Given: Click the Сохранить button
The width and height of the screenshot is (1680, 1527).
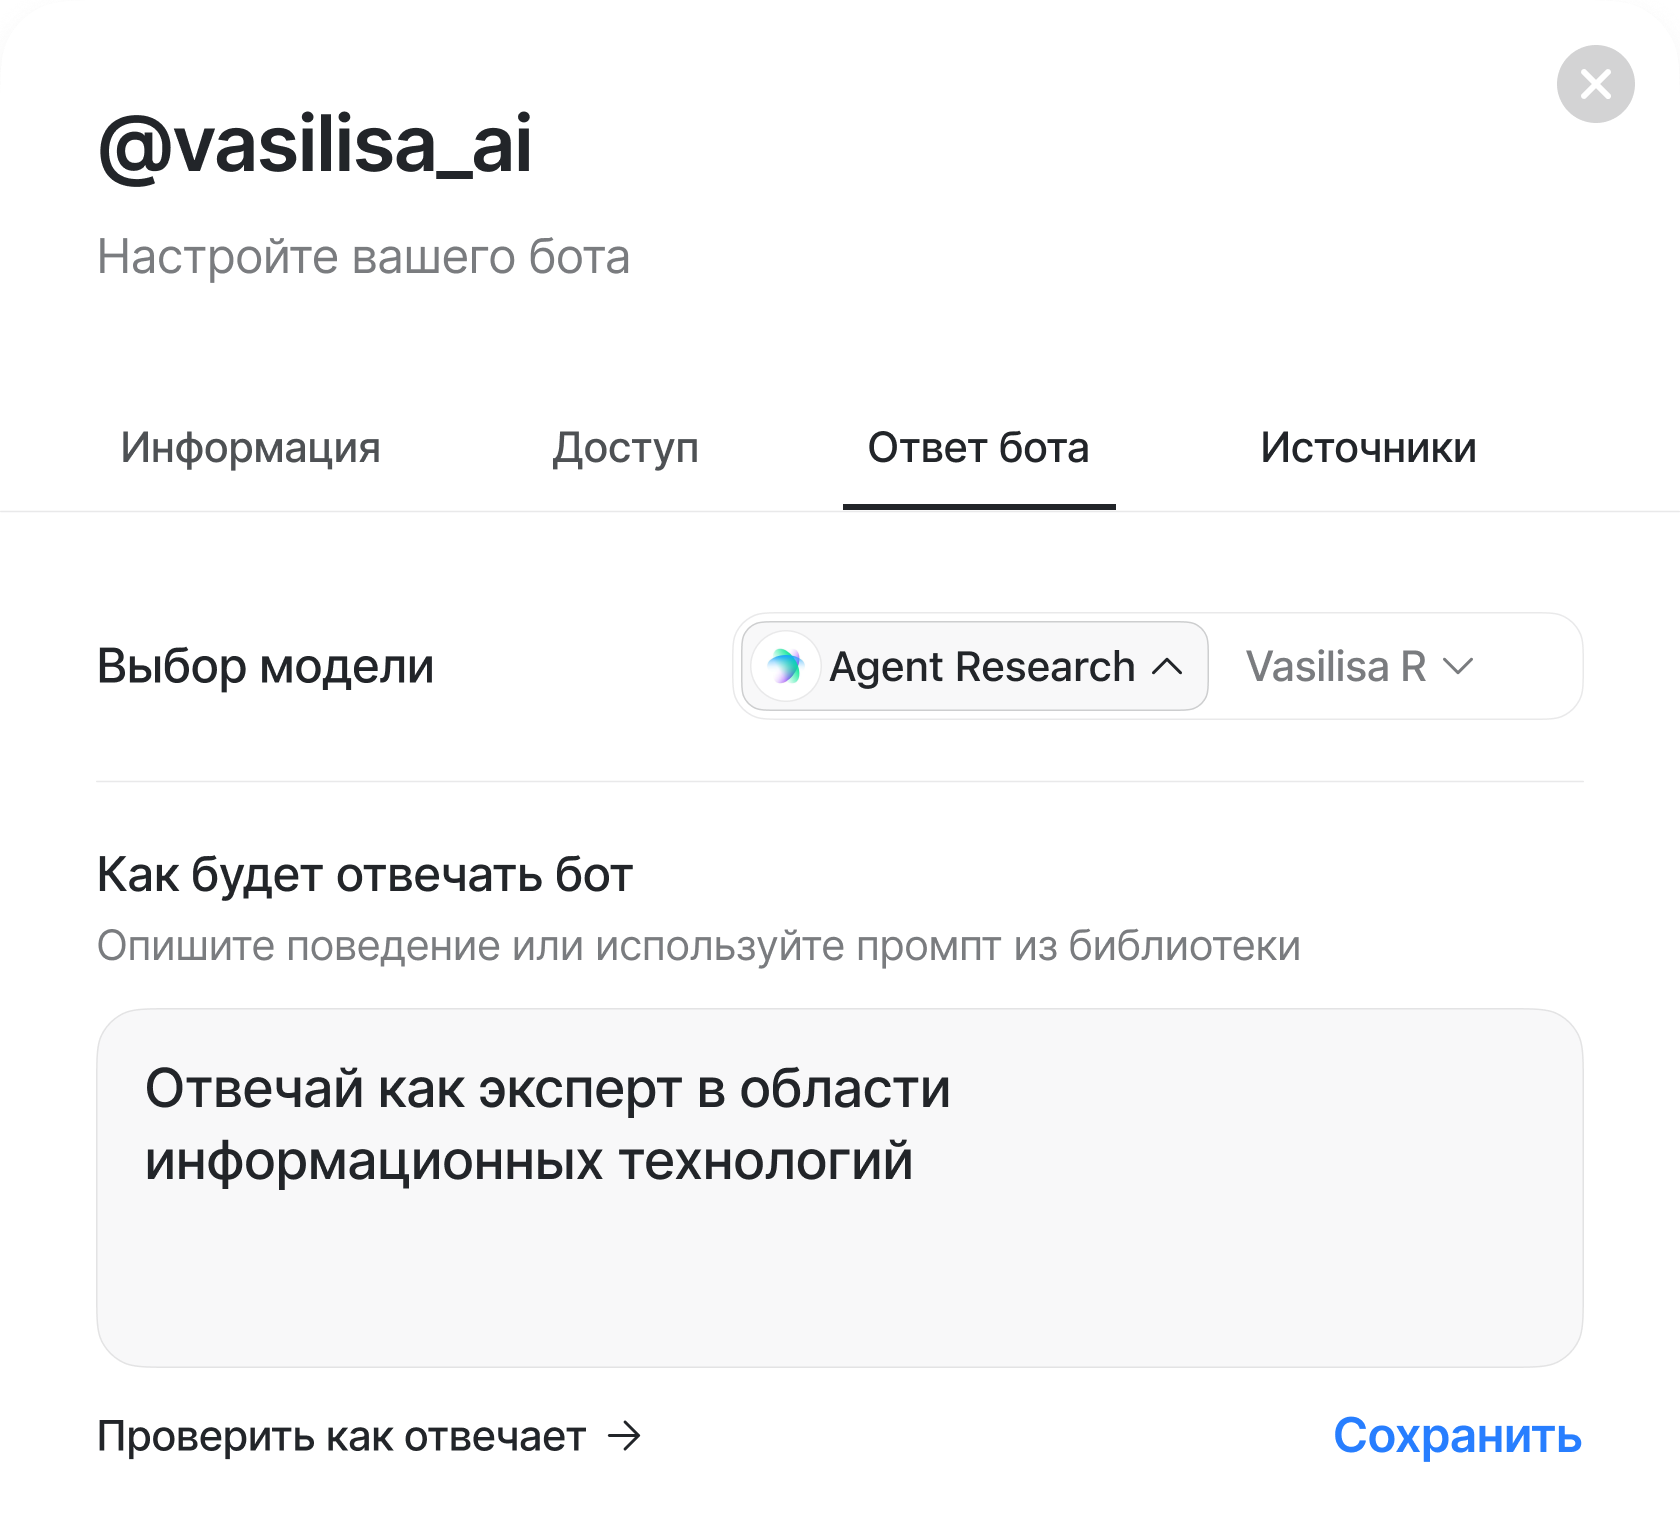Looking at the screenshot, I should pos(1457,1436).
